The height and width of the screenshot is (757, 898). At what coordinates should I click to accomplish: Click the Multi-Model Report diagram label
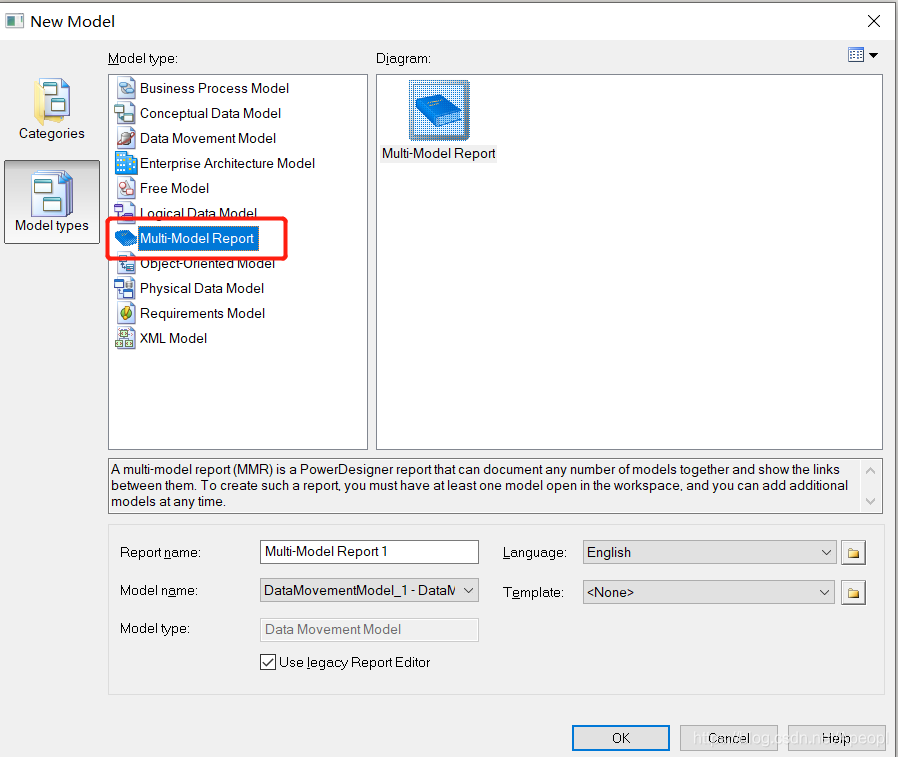[x=439, y=153]
